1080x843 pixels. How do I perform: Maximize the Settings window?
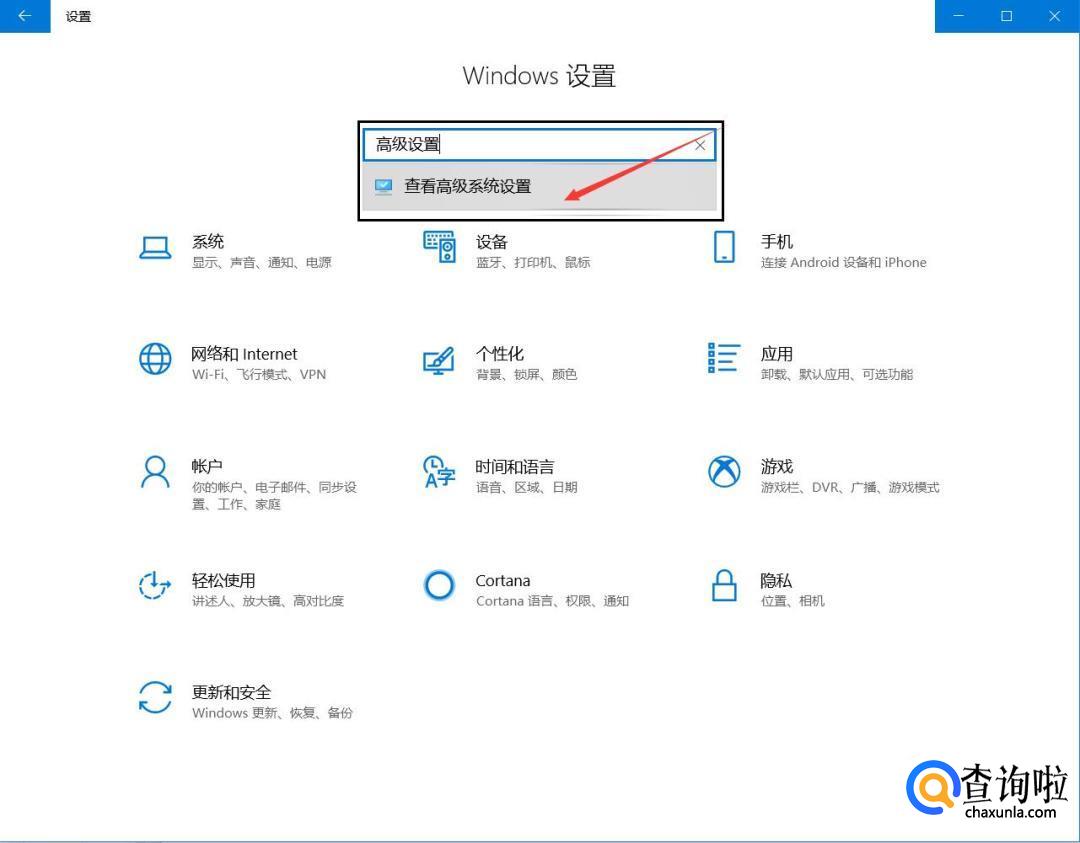(1006, 16)
